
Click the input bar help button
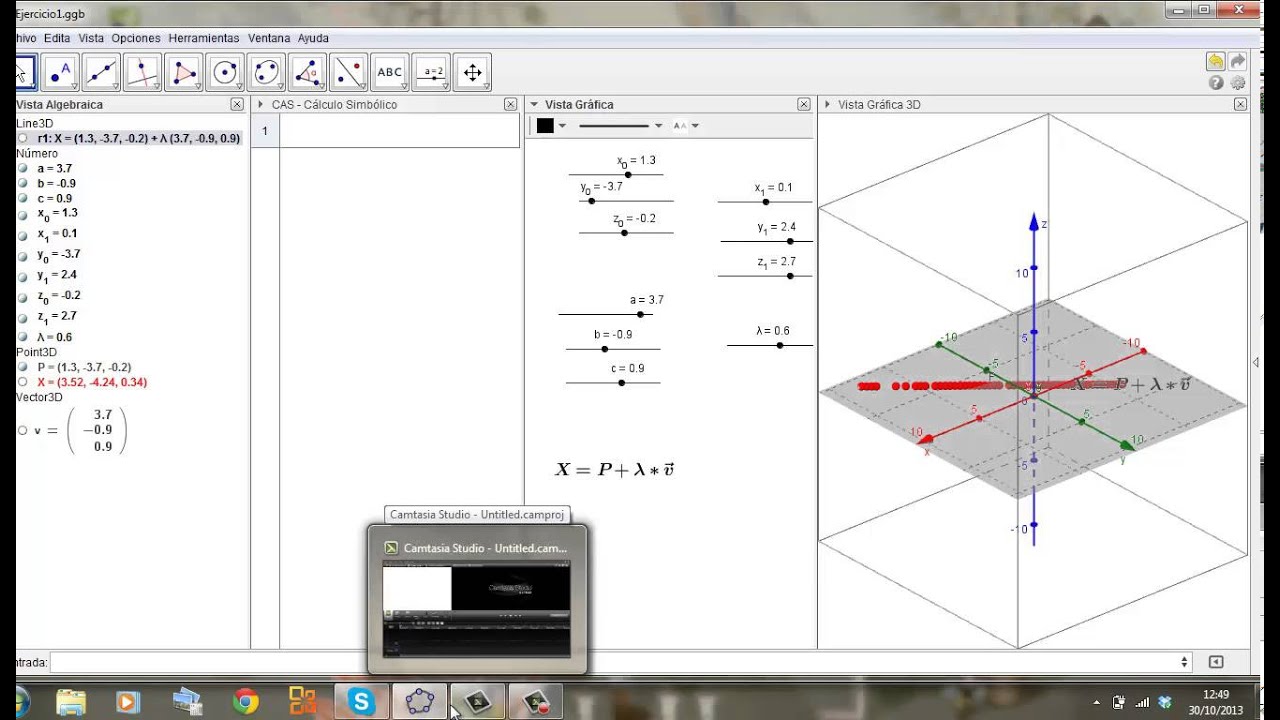coord(1216,662)
